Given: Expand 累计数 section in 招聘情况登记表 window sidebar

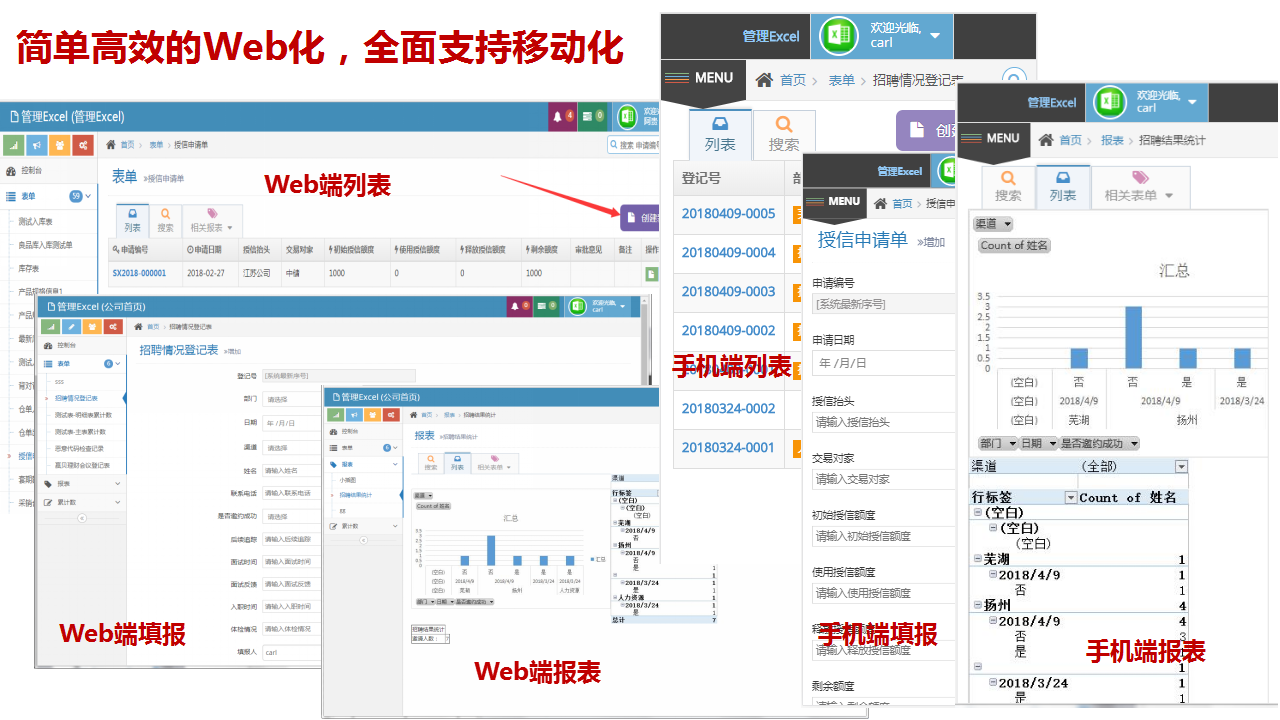Looking at the screenshot, I should tap(81, 501).
